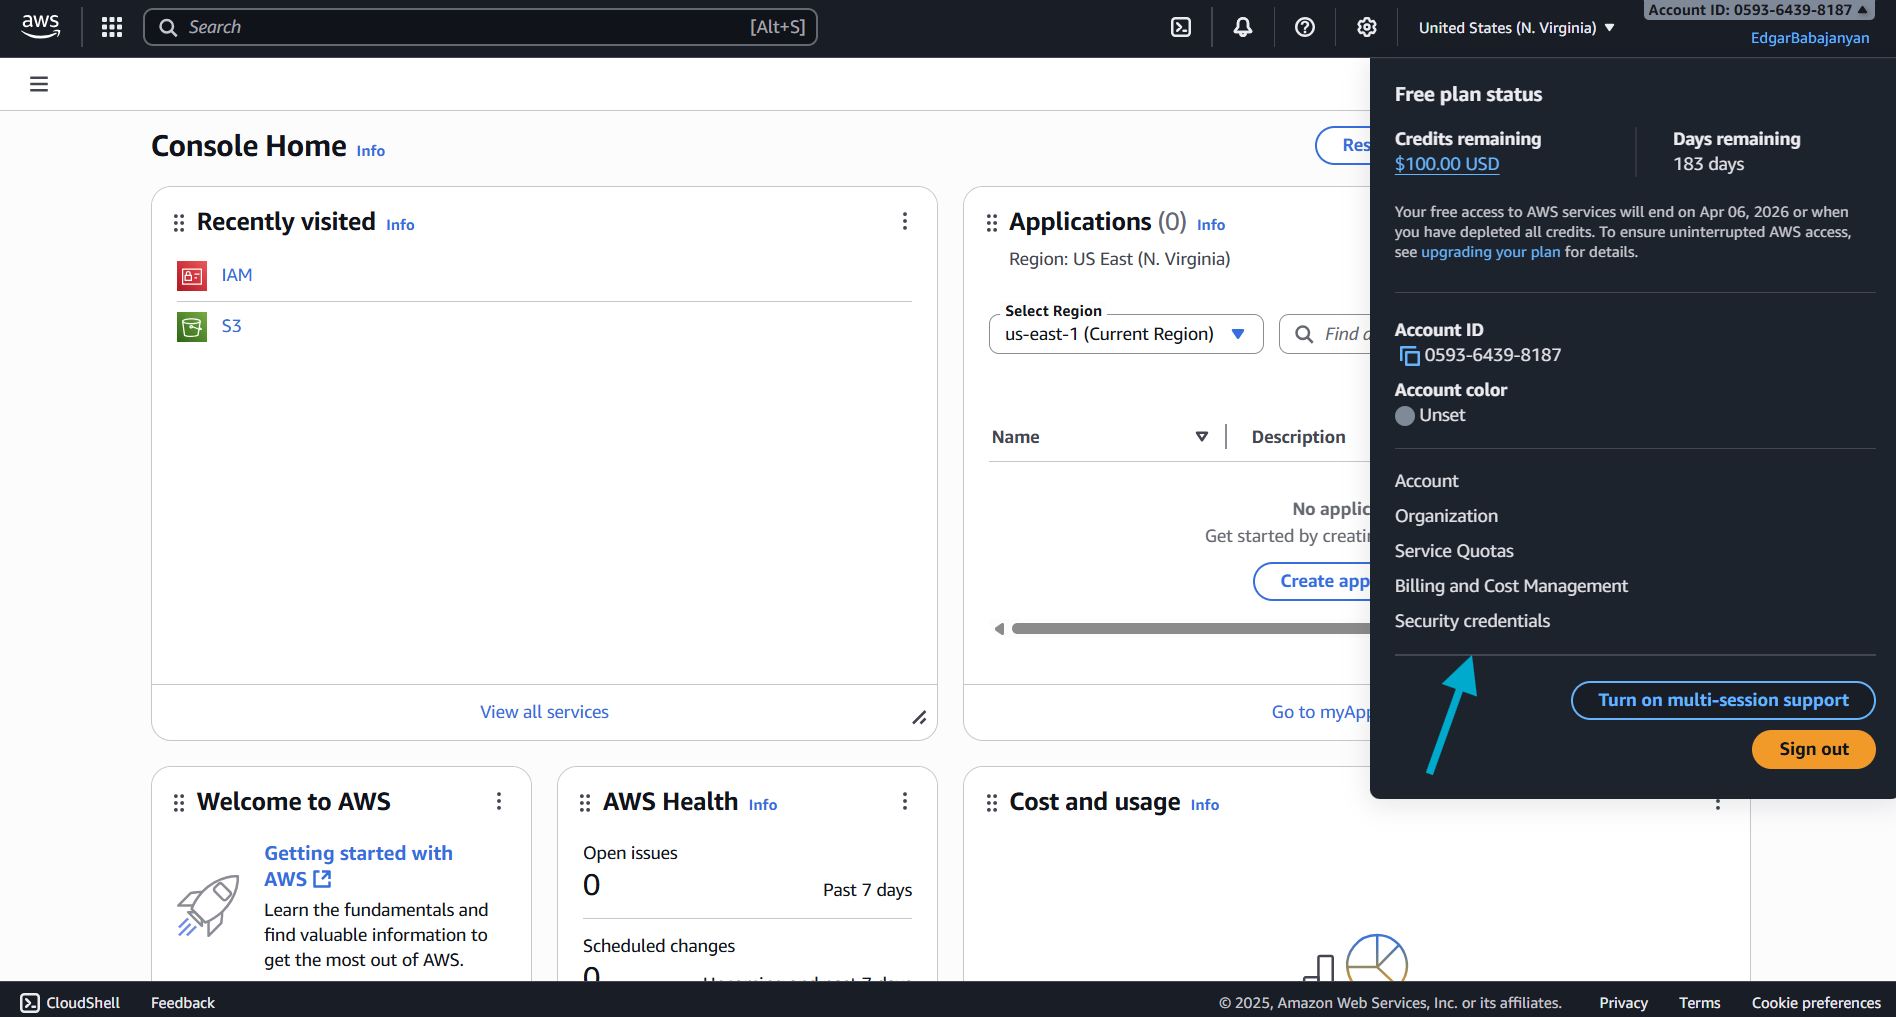This screenshot has width=1896, height=1017.
Task: Open the hamburger navigation menu
Action: [38, 84]
